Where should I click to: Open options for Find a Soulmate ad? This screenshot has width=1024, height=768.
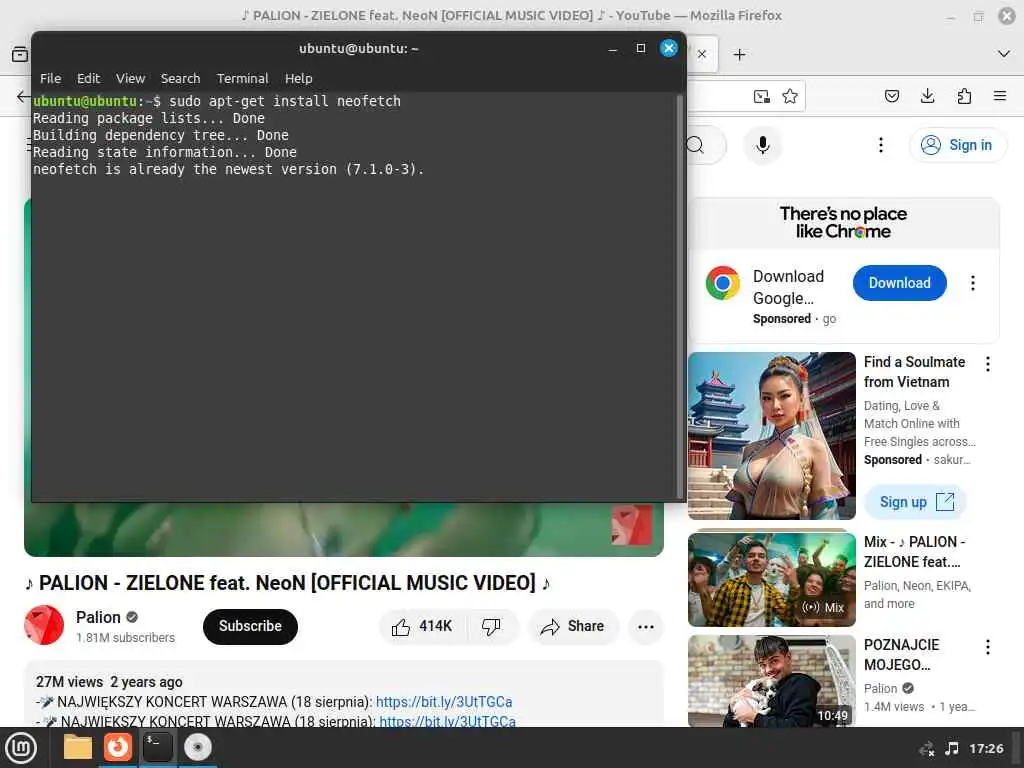click(x=987, y=364)
